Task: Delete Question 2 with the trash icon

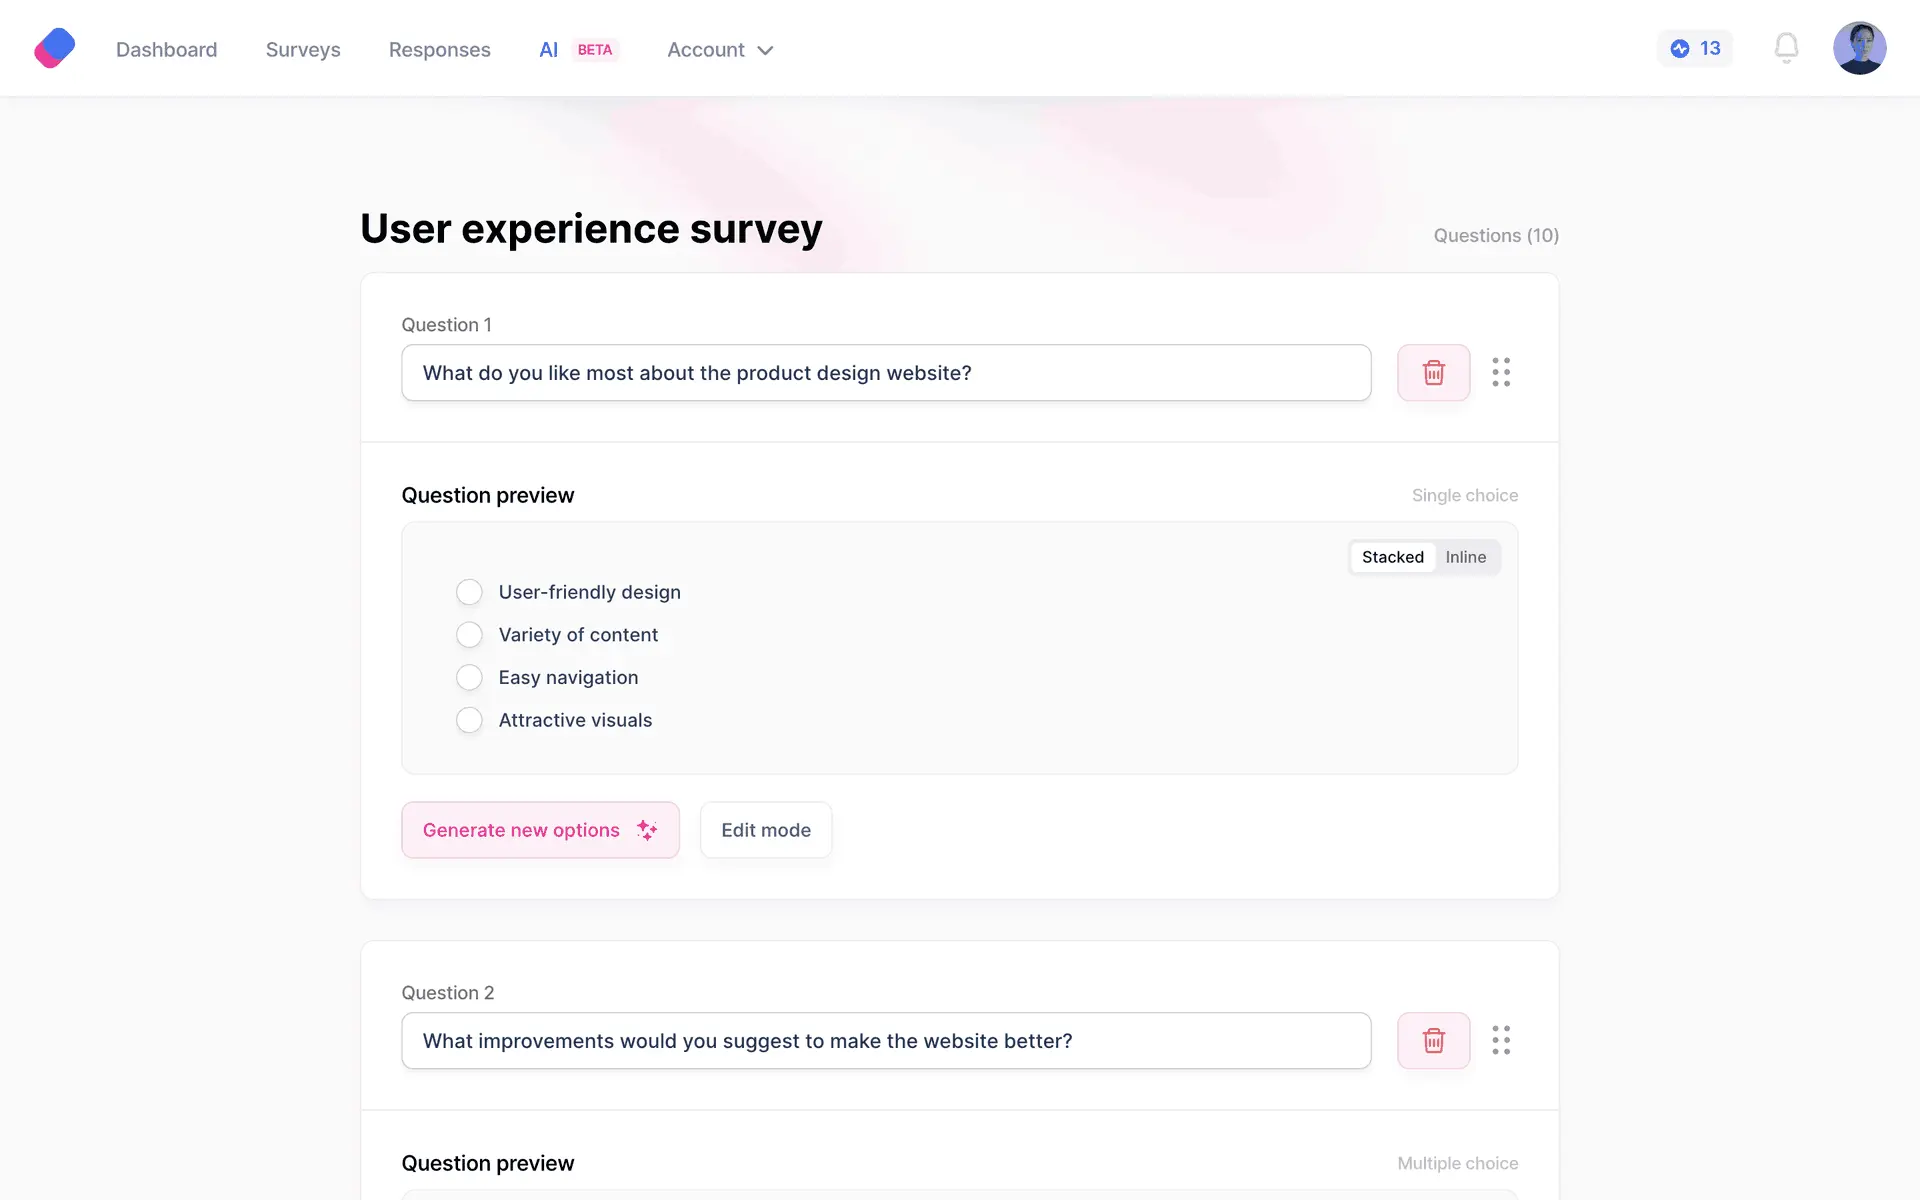Action: point(1433,1041)
